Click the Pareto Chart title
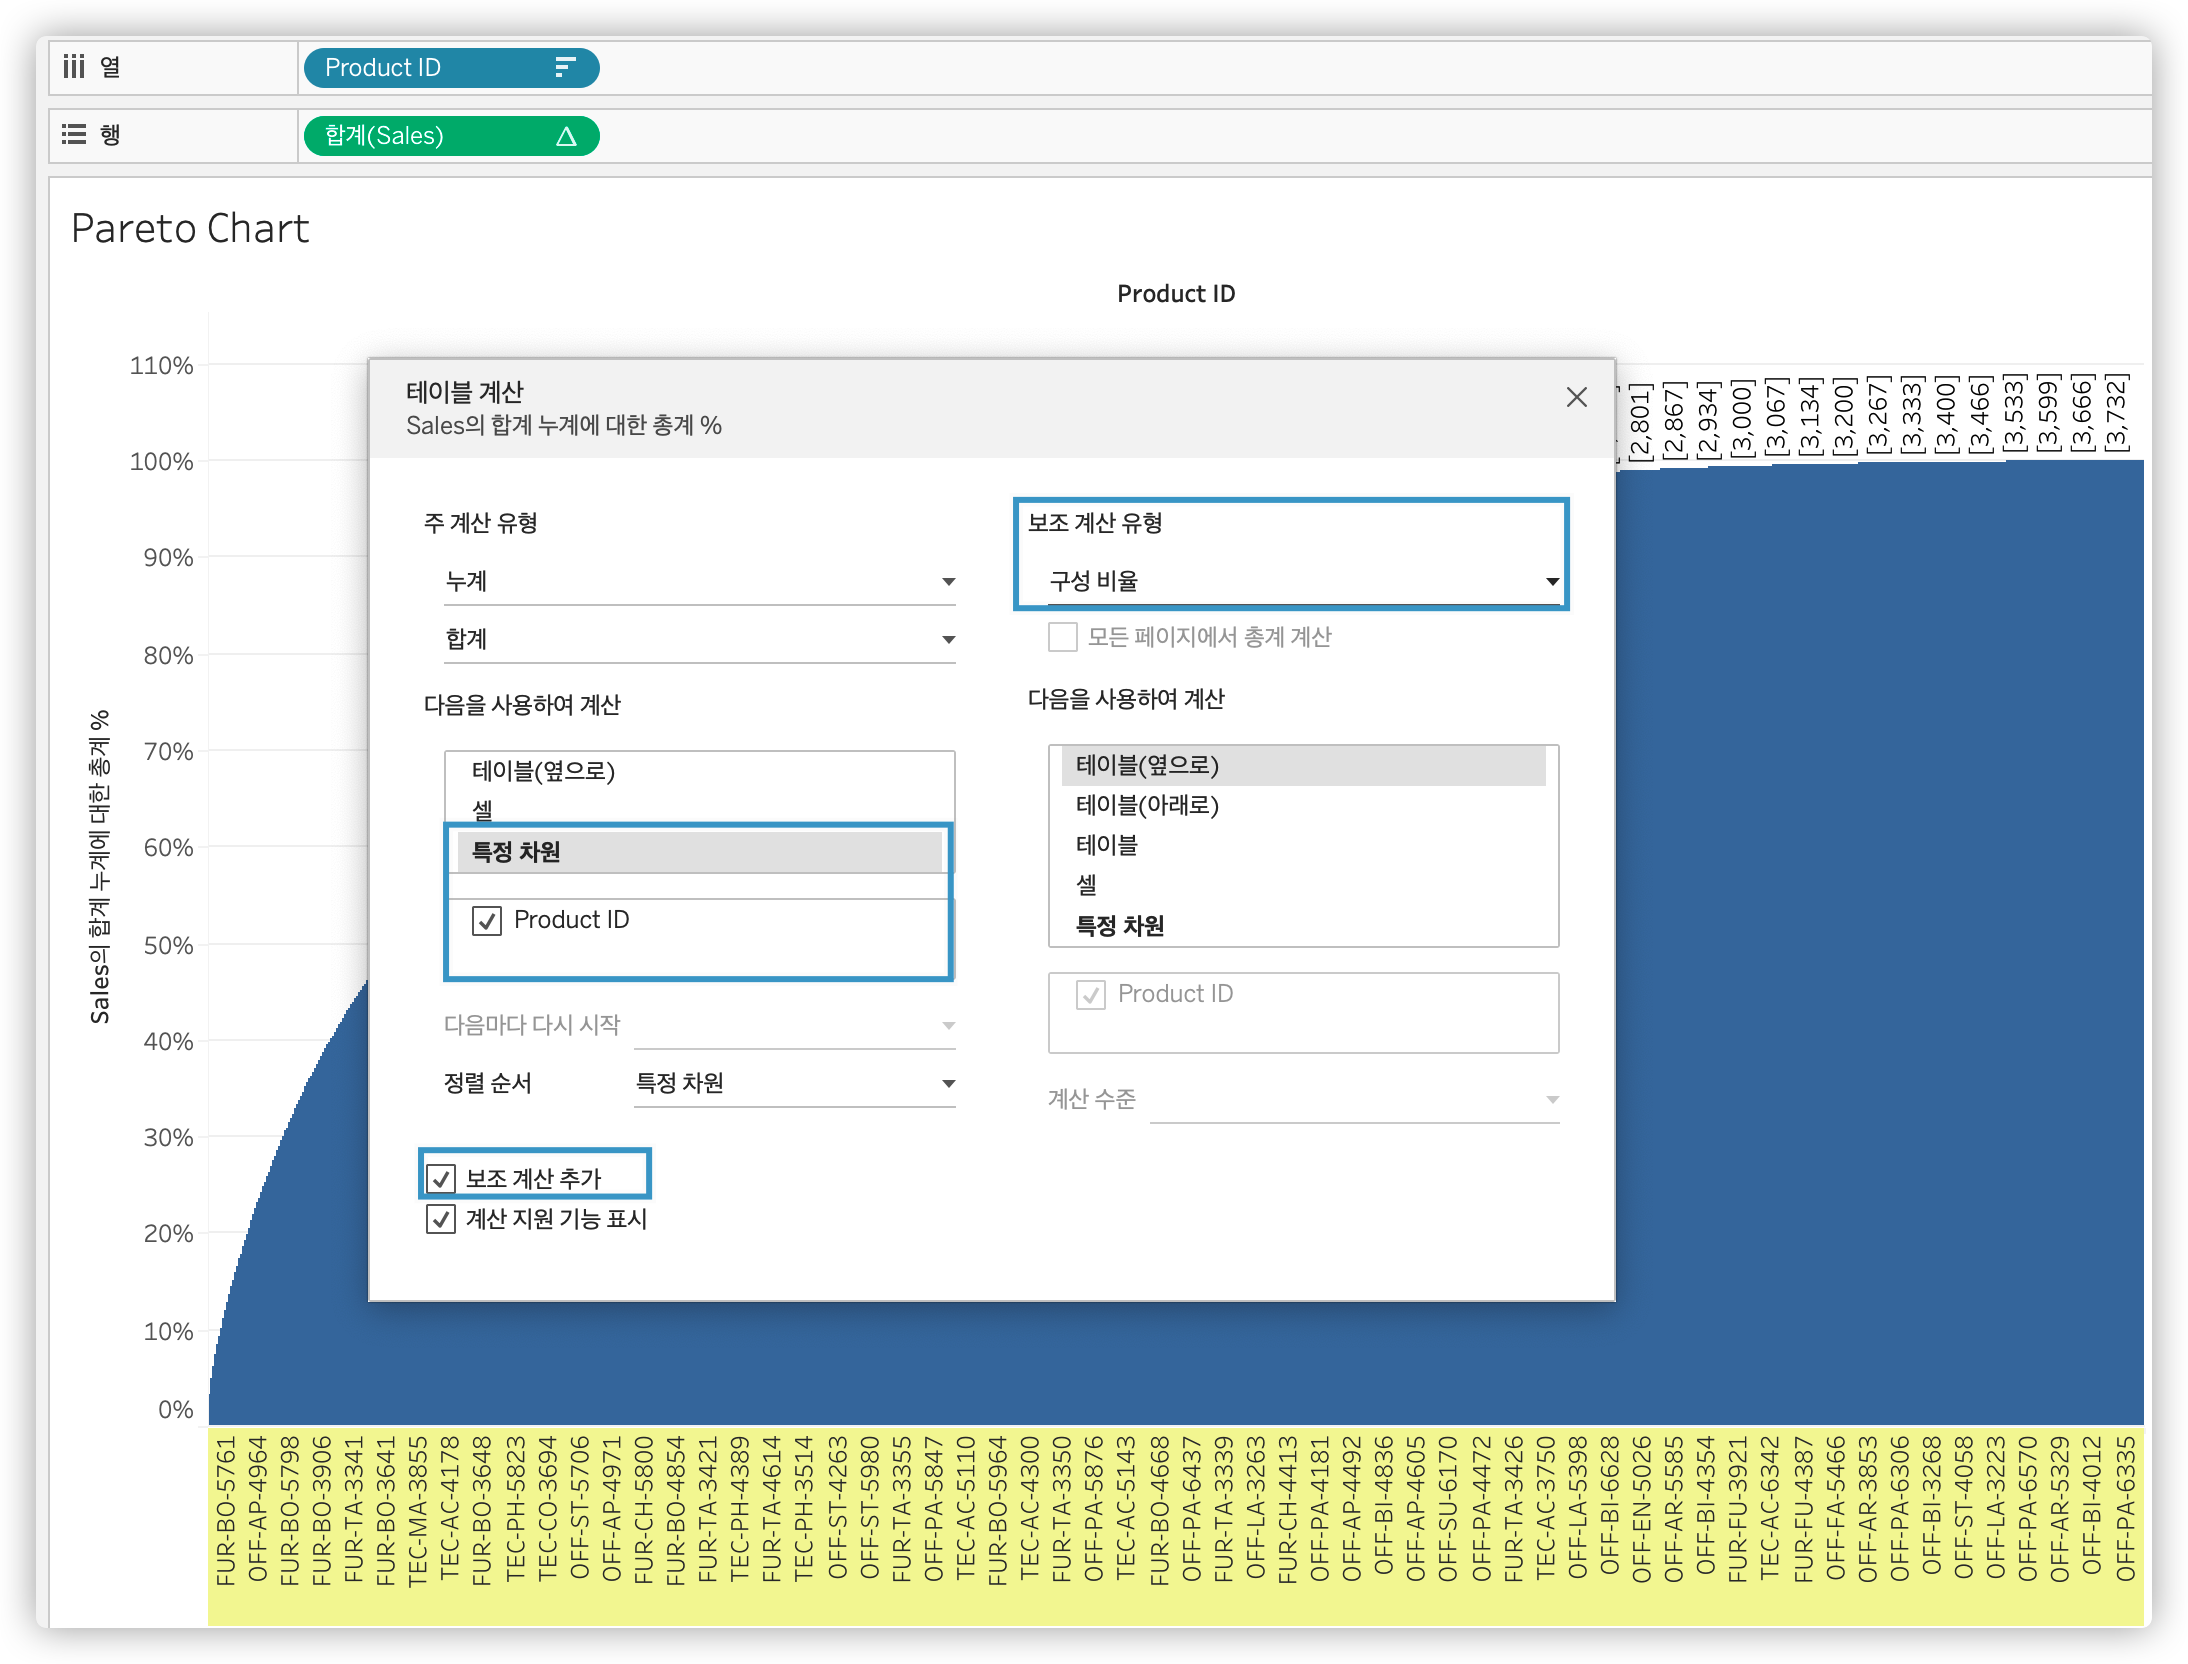This screenshot has height=1664, width=2188. 190,229
